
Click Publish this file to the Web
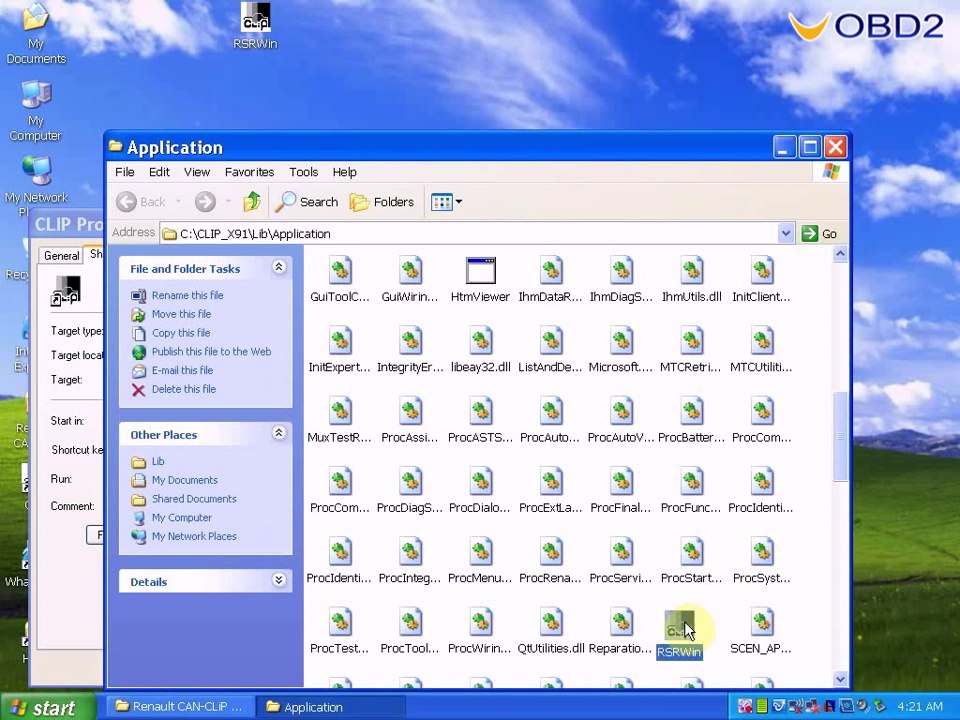click(x=211, y=351)
